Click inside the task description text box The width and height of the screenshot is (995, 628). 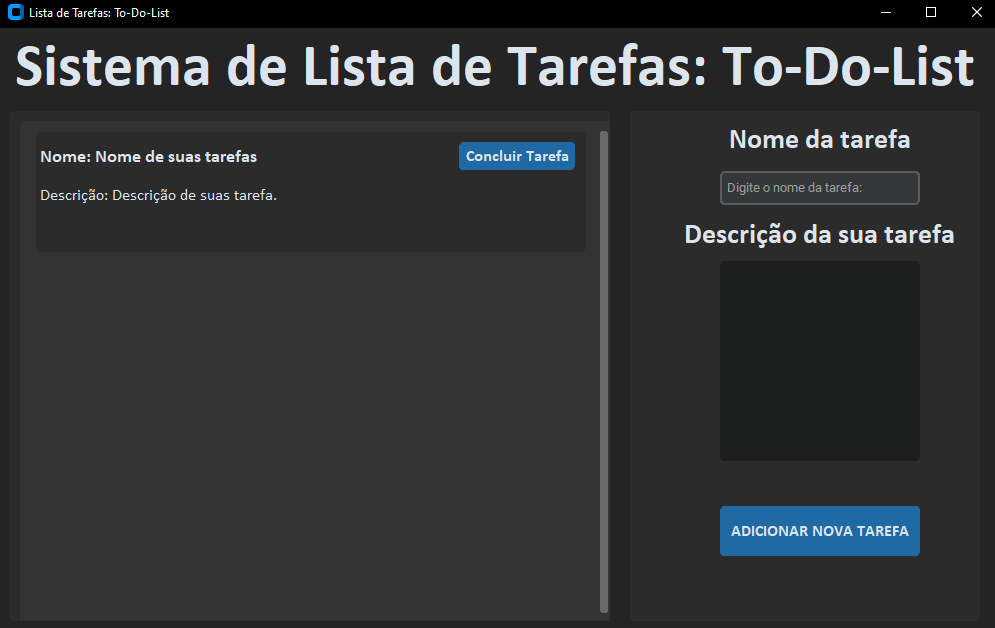coord(819,361)
